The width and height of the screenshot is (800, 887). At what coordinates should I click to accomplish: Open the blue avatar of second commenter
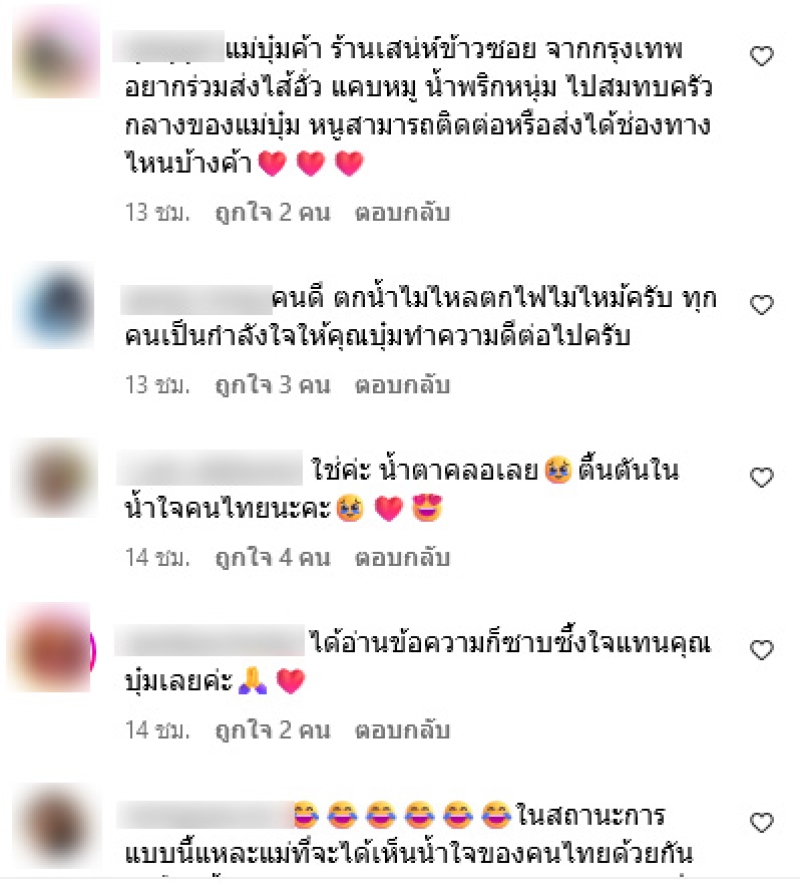coord(55,305)
